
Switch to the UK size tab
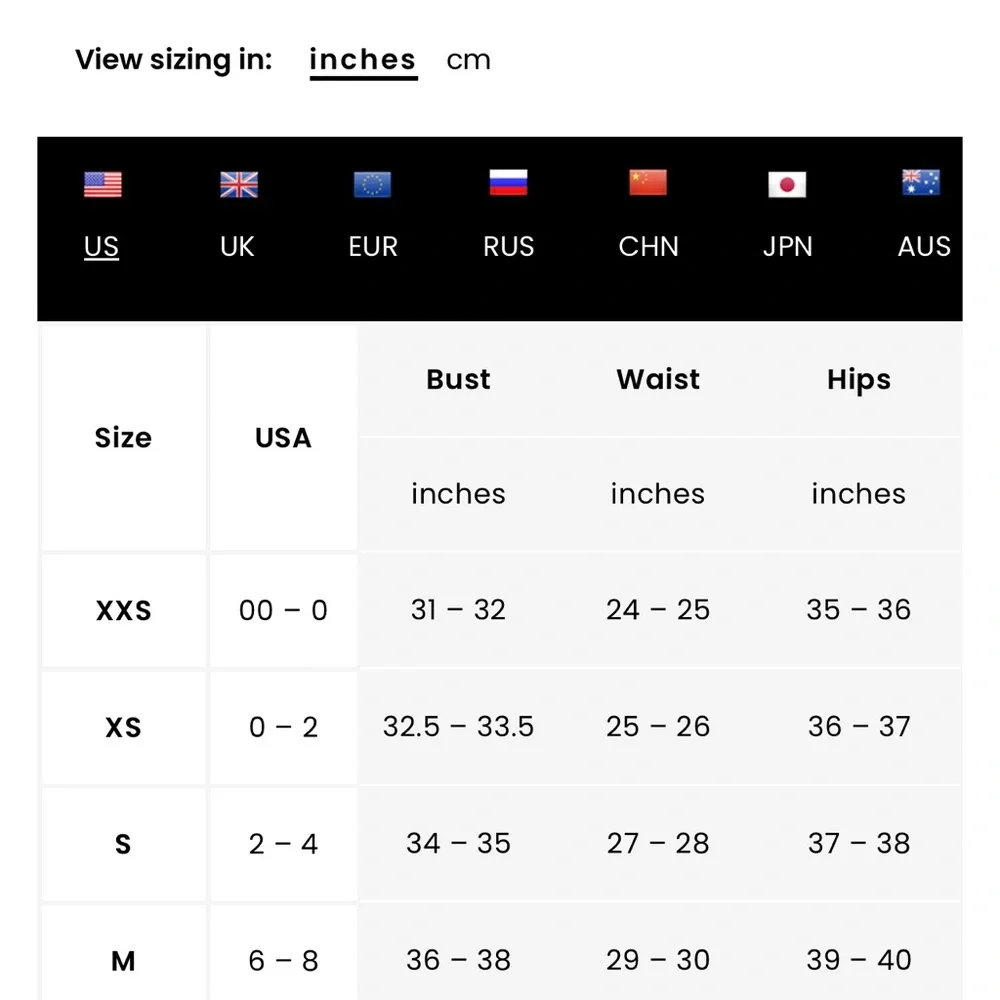point(238,246)
